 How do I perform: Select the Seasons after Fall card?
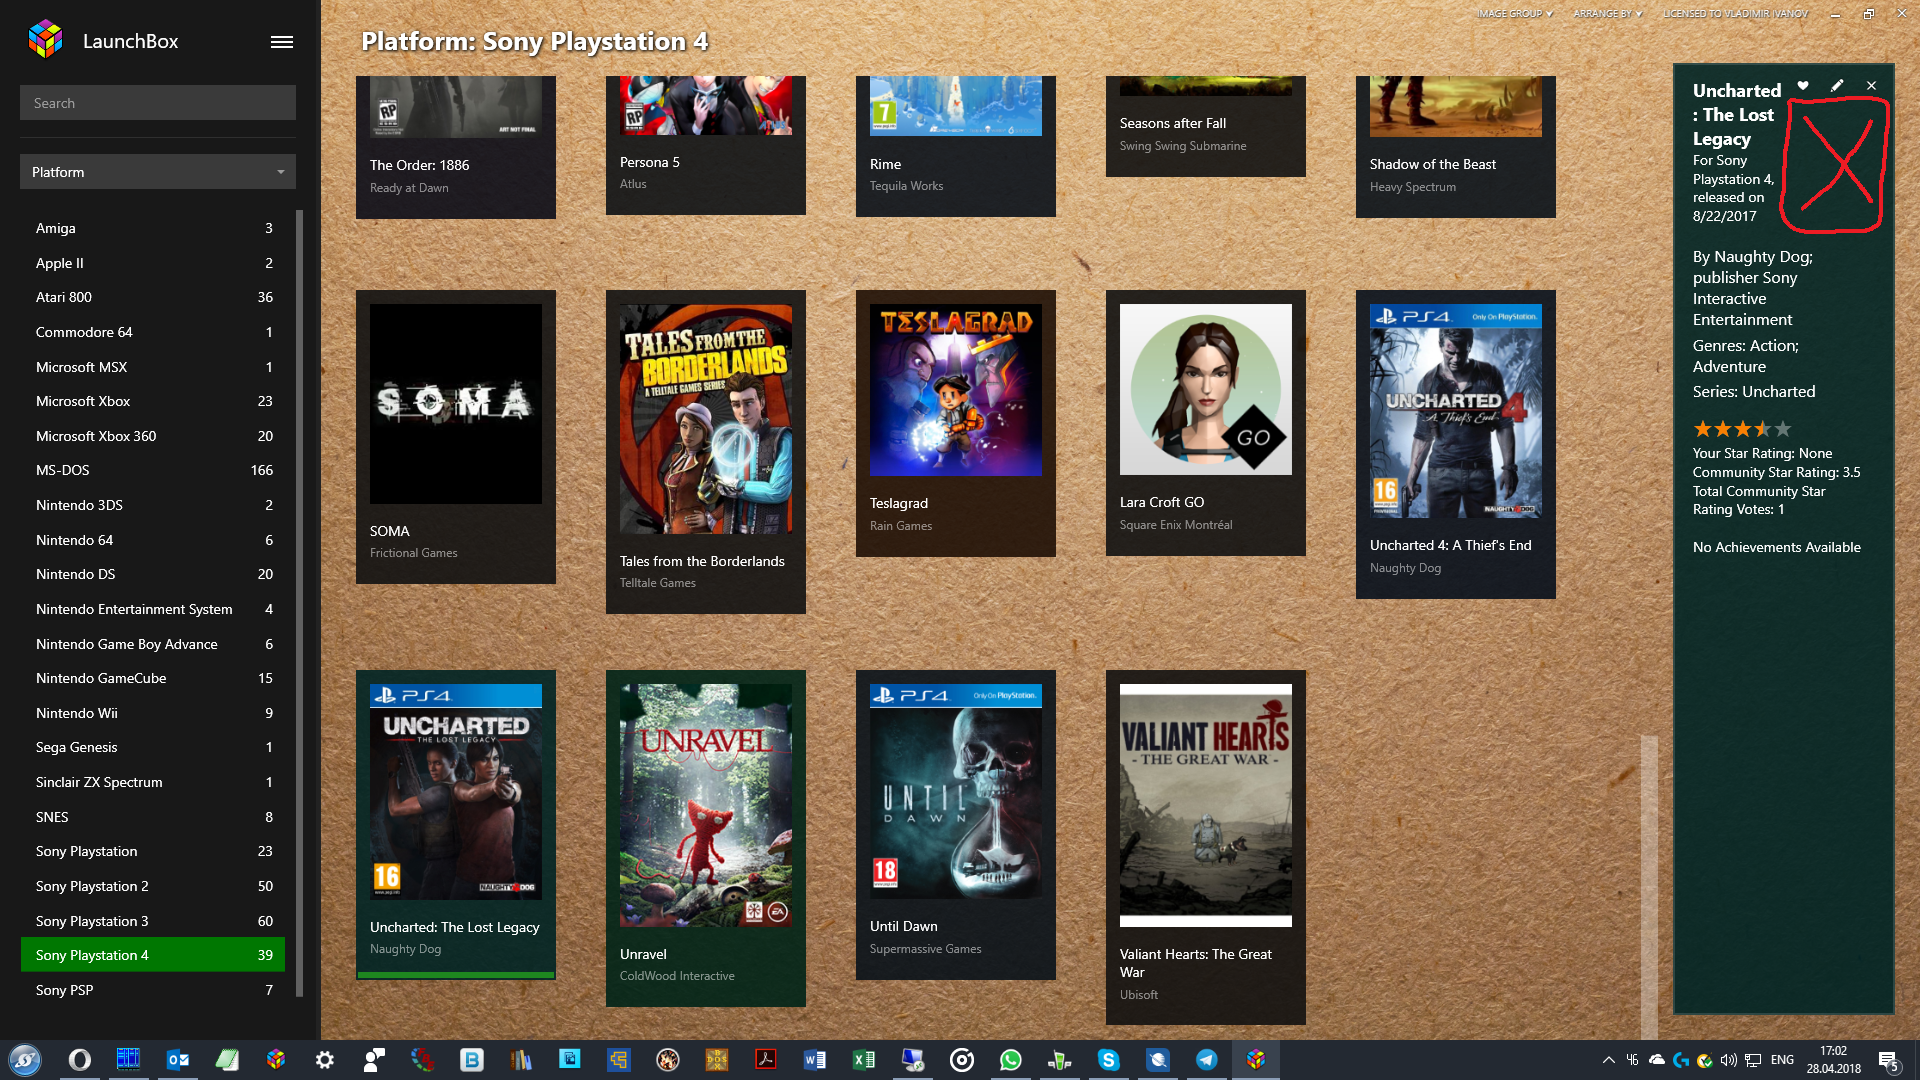1206,126
